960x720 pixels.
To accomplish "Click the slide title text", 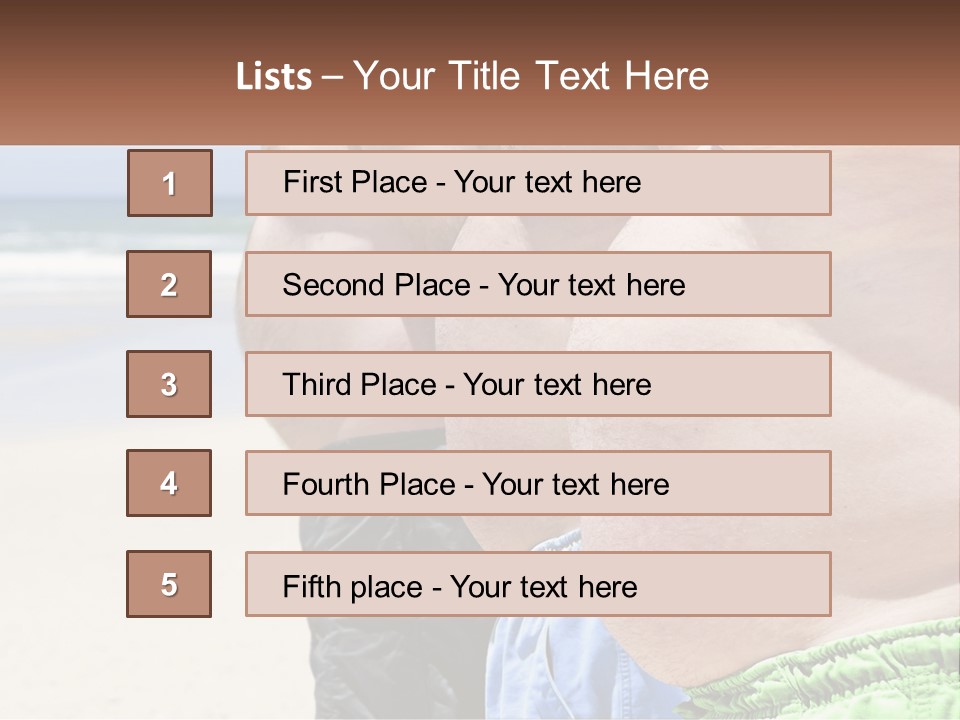I will 473,76.
